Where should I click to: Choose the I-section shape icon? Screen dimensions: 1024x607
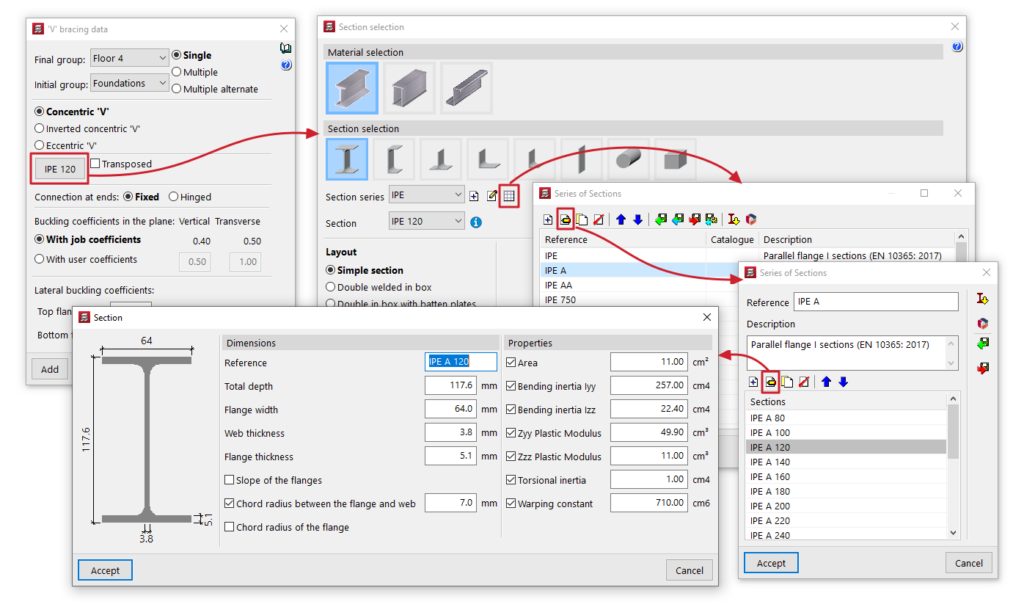[347, 159]
